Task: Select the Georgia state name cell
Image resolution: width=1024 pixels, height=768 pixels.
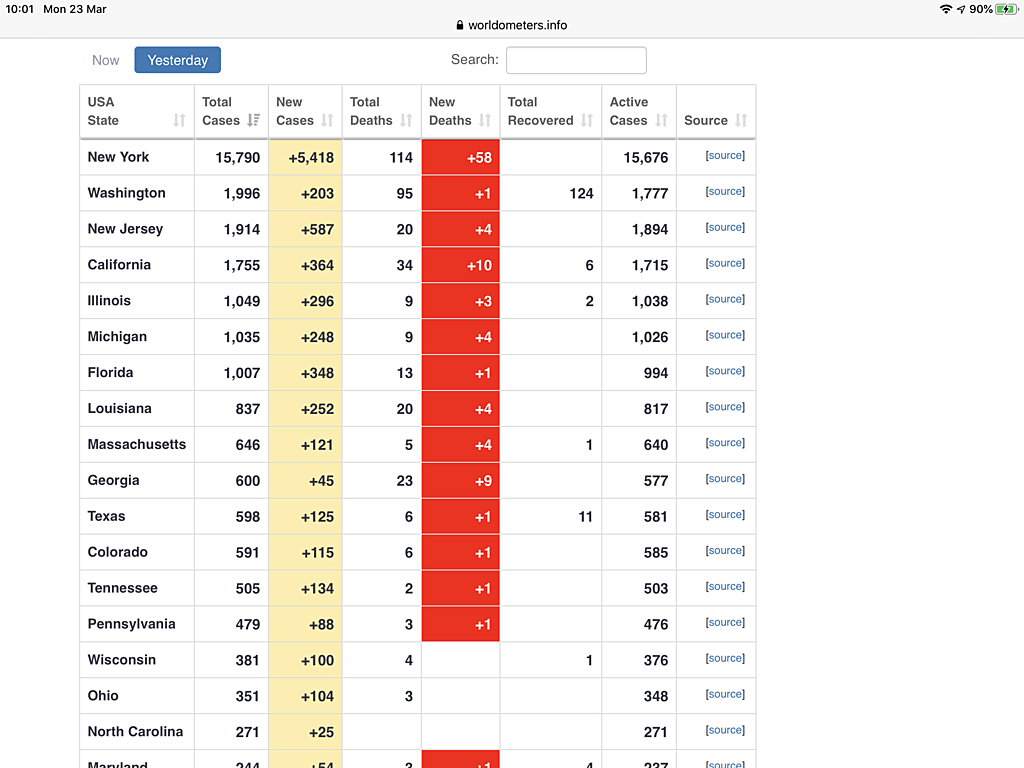Action: [x=137, y=480]
